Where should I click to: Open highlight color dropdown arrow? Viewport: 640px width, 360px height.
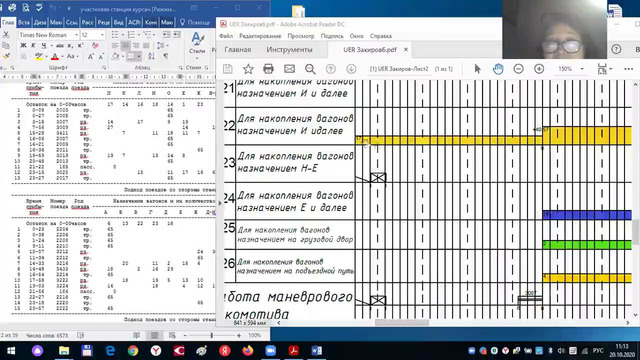click(46, 56)
